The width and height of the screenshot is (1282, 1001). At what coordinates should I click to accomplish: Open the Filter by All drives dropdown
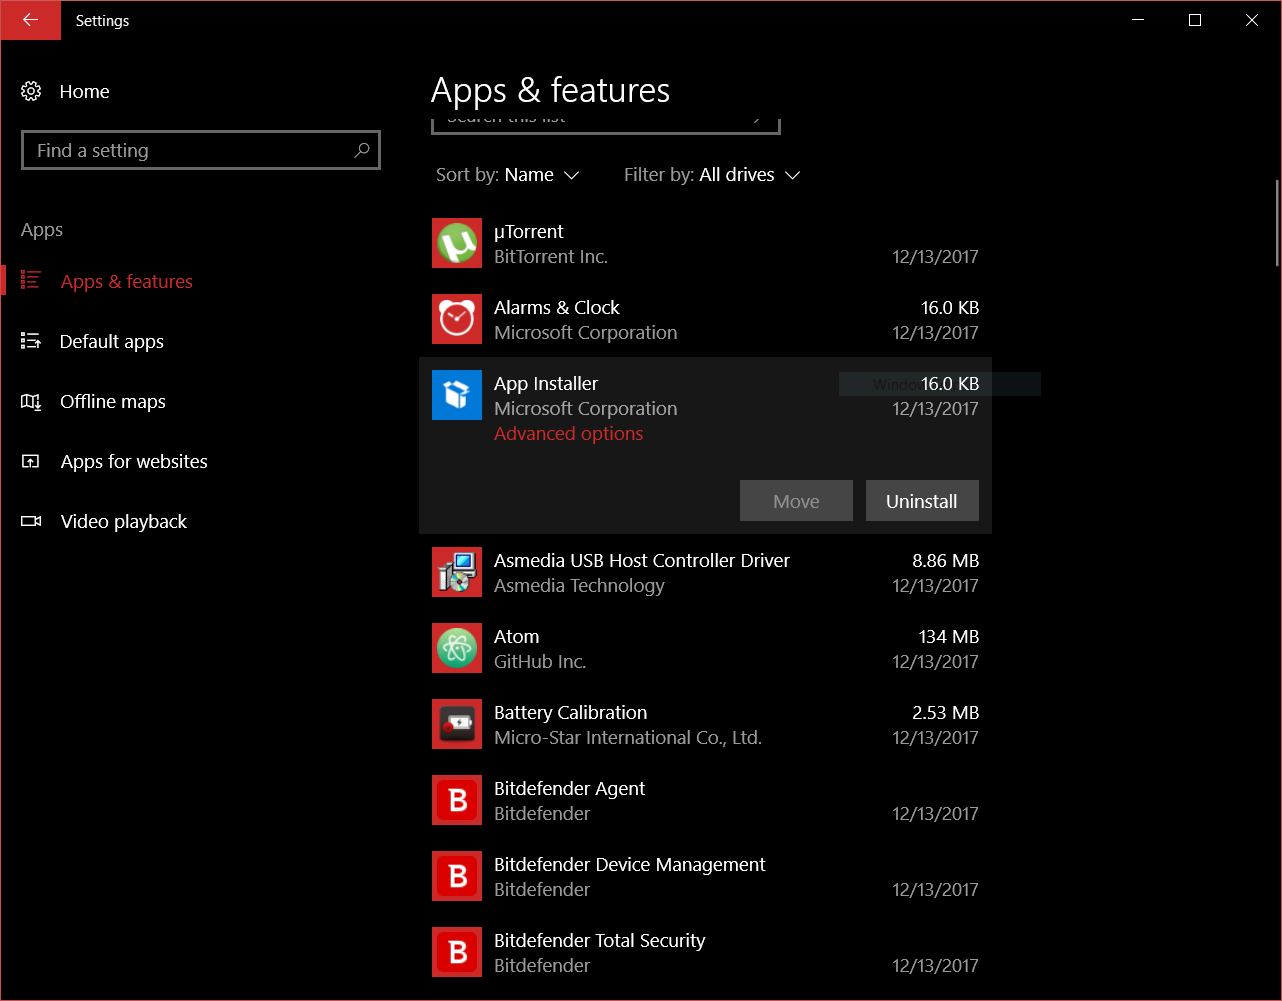click(712, 175)
